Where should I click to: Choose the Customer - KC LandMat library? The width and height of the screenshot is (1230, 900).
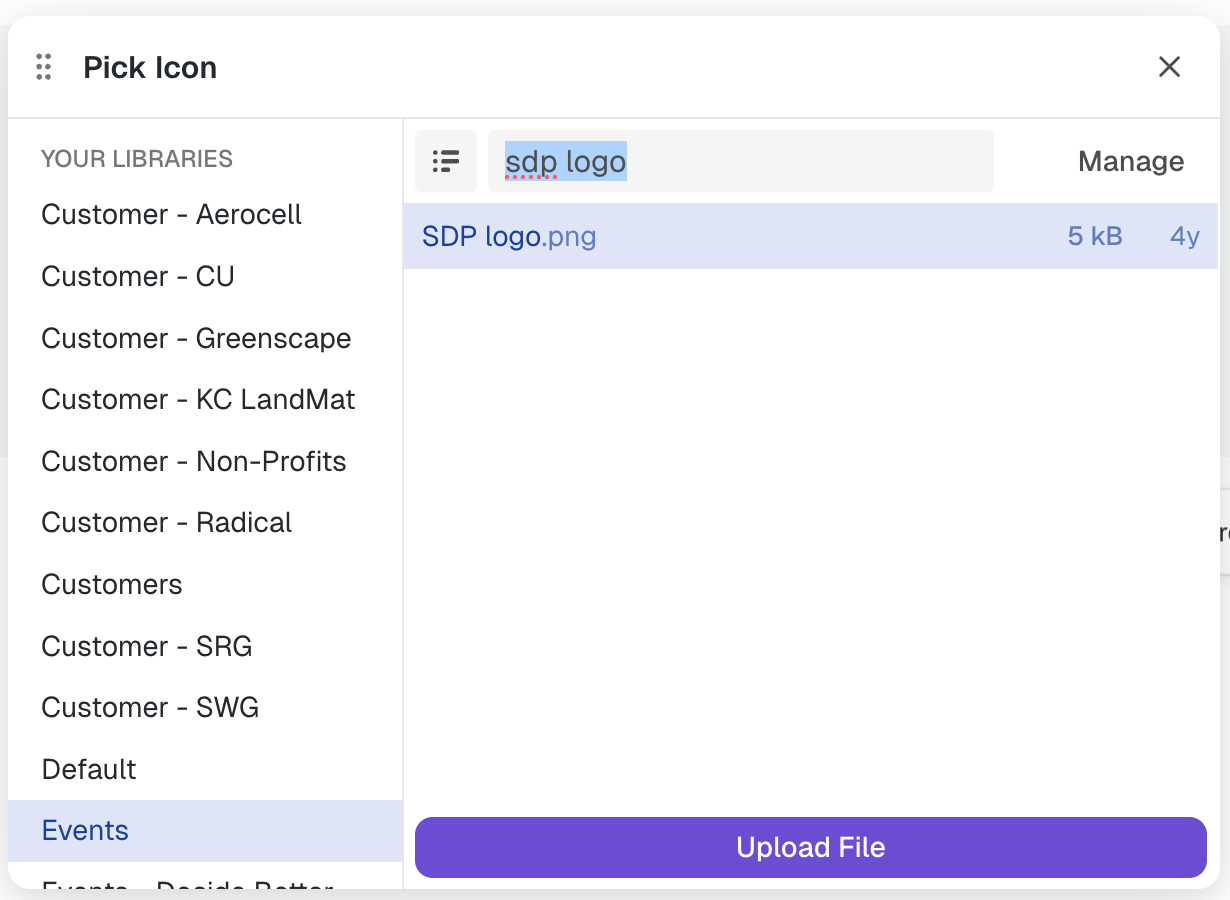[x=205, y=400]
